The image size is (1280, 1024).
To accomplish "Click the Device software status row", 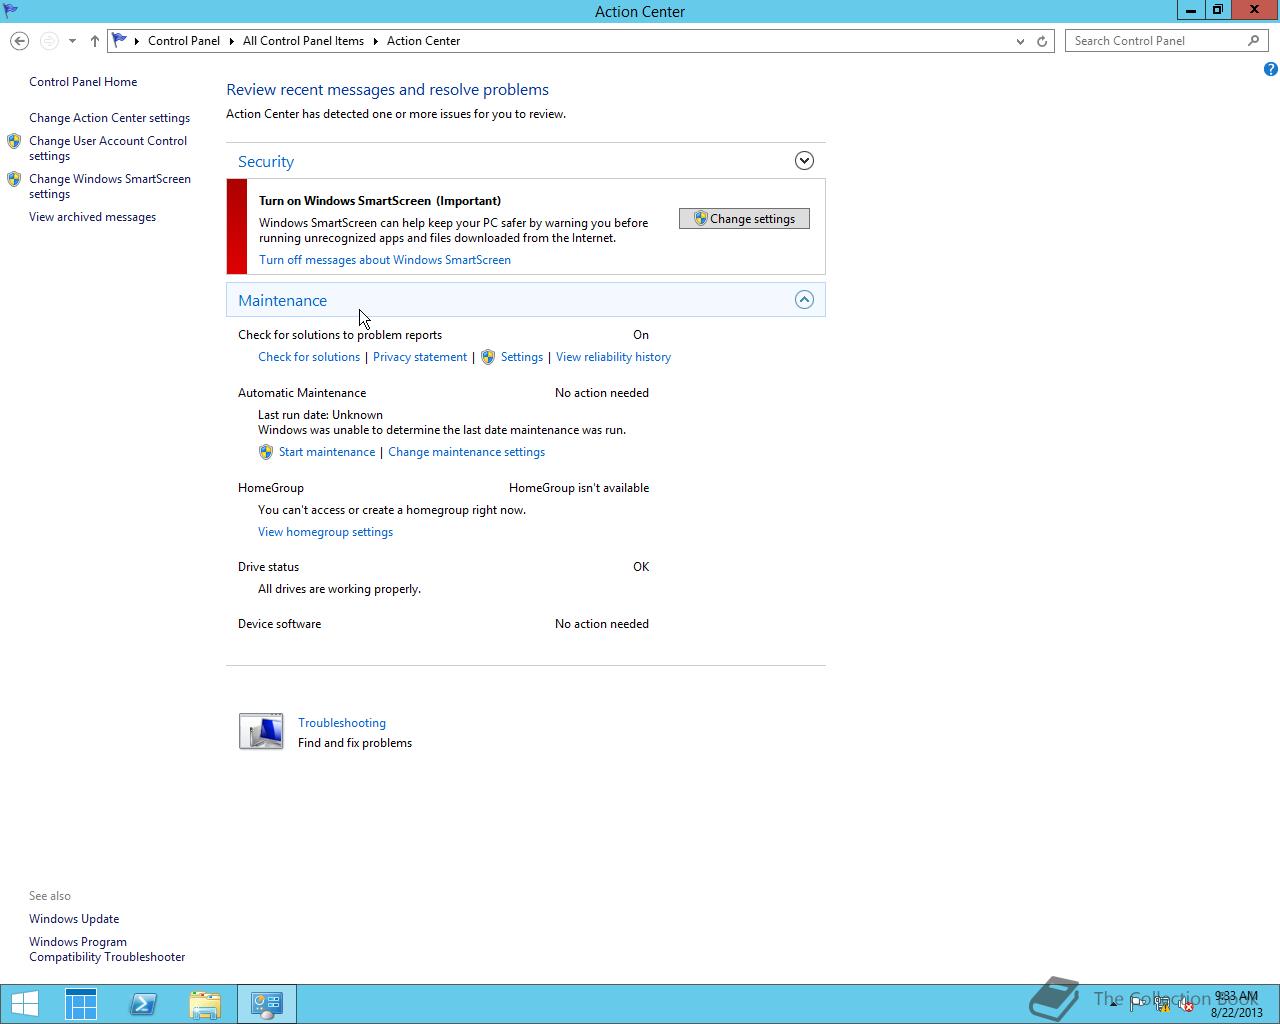I will click(x=443, y=624).
